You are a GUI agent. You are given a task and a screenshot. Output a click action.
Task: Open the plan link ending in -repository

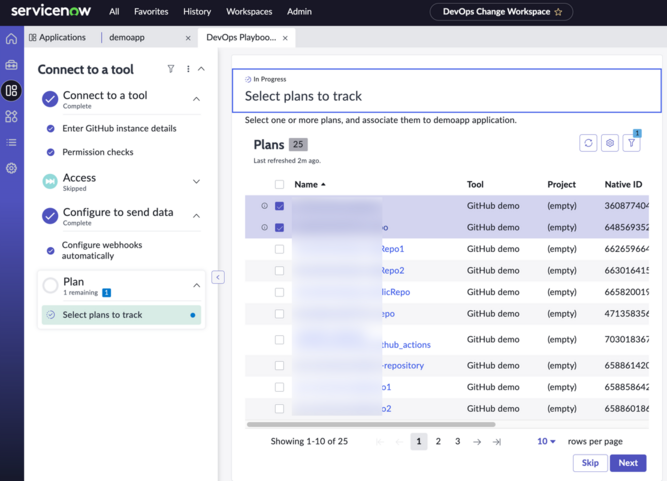coord(403,366)
